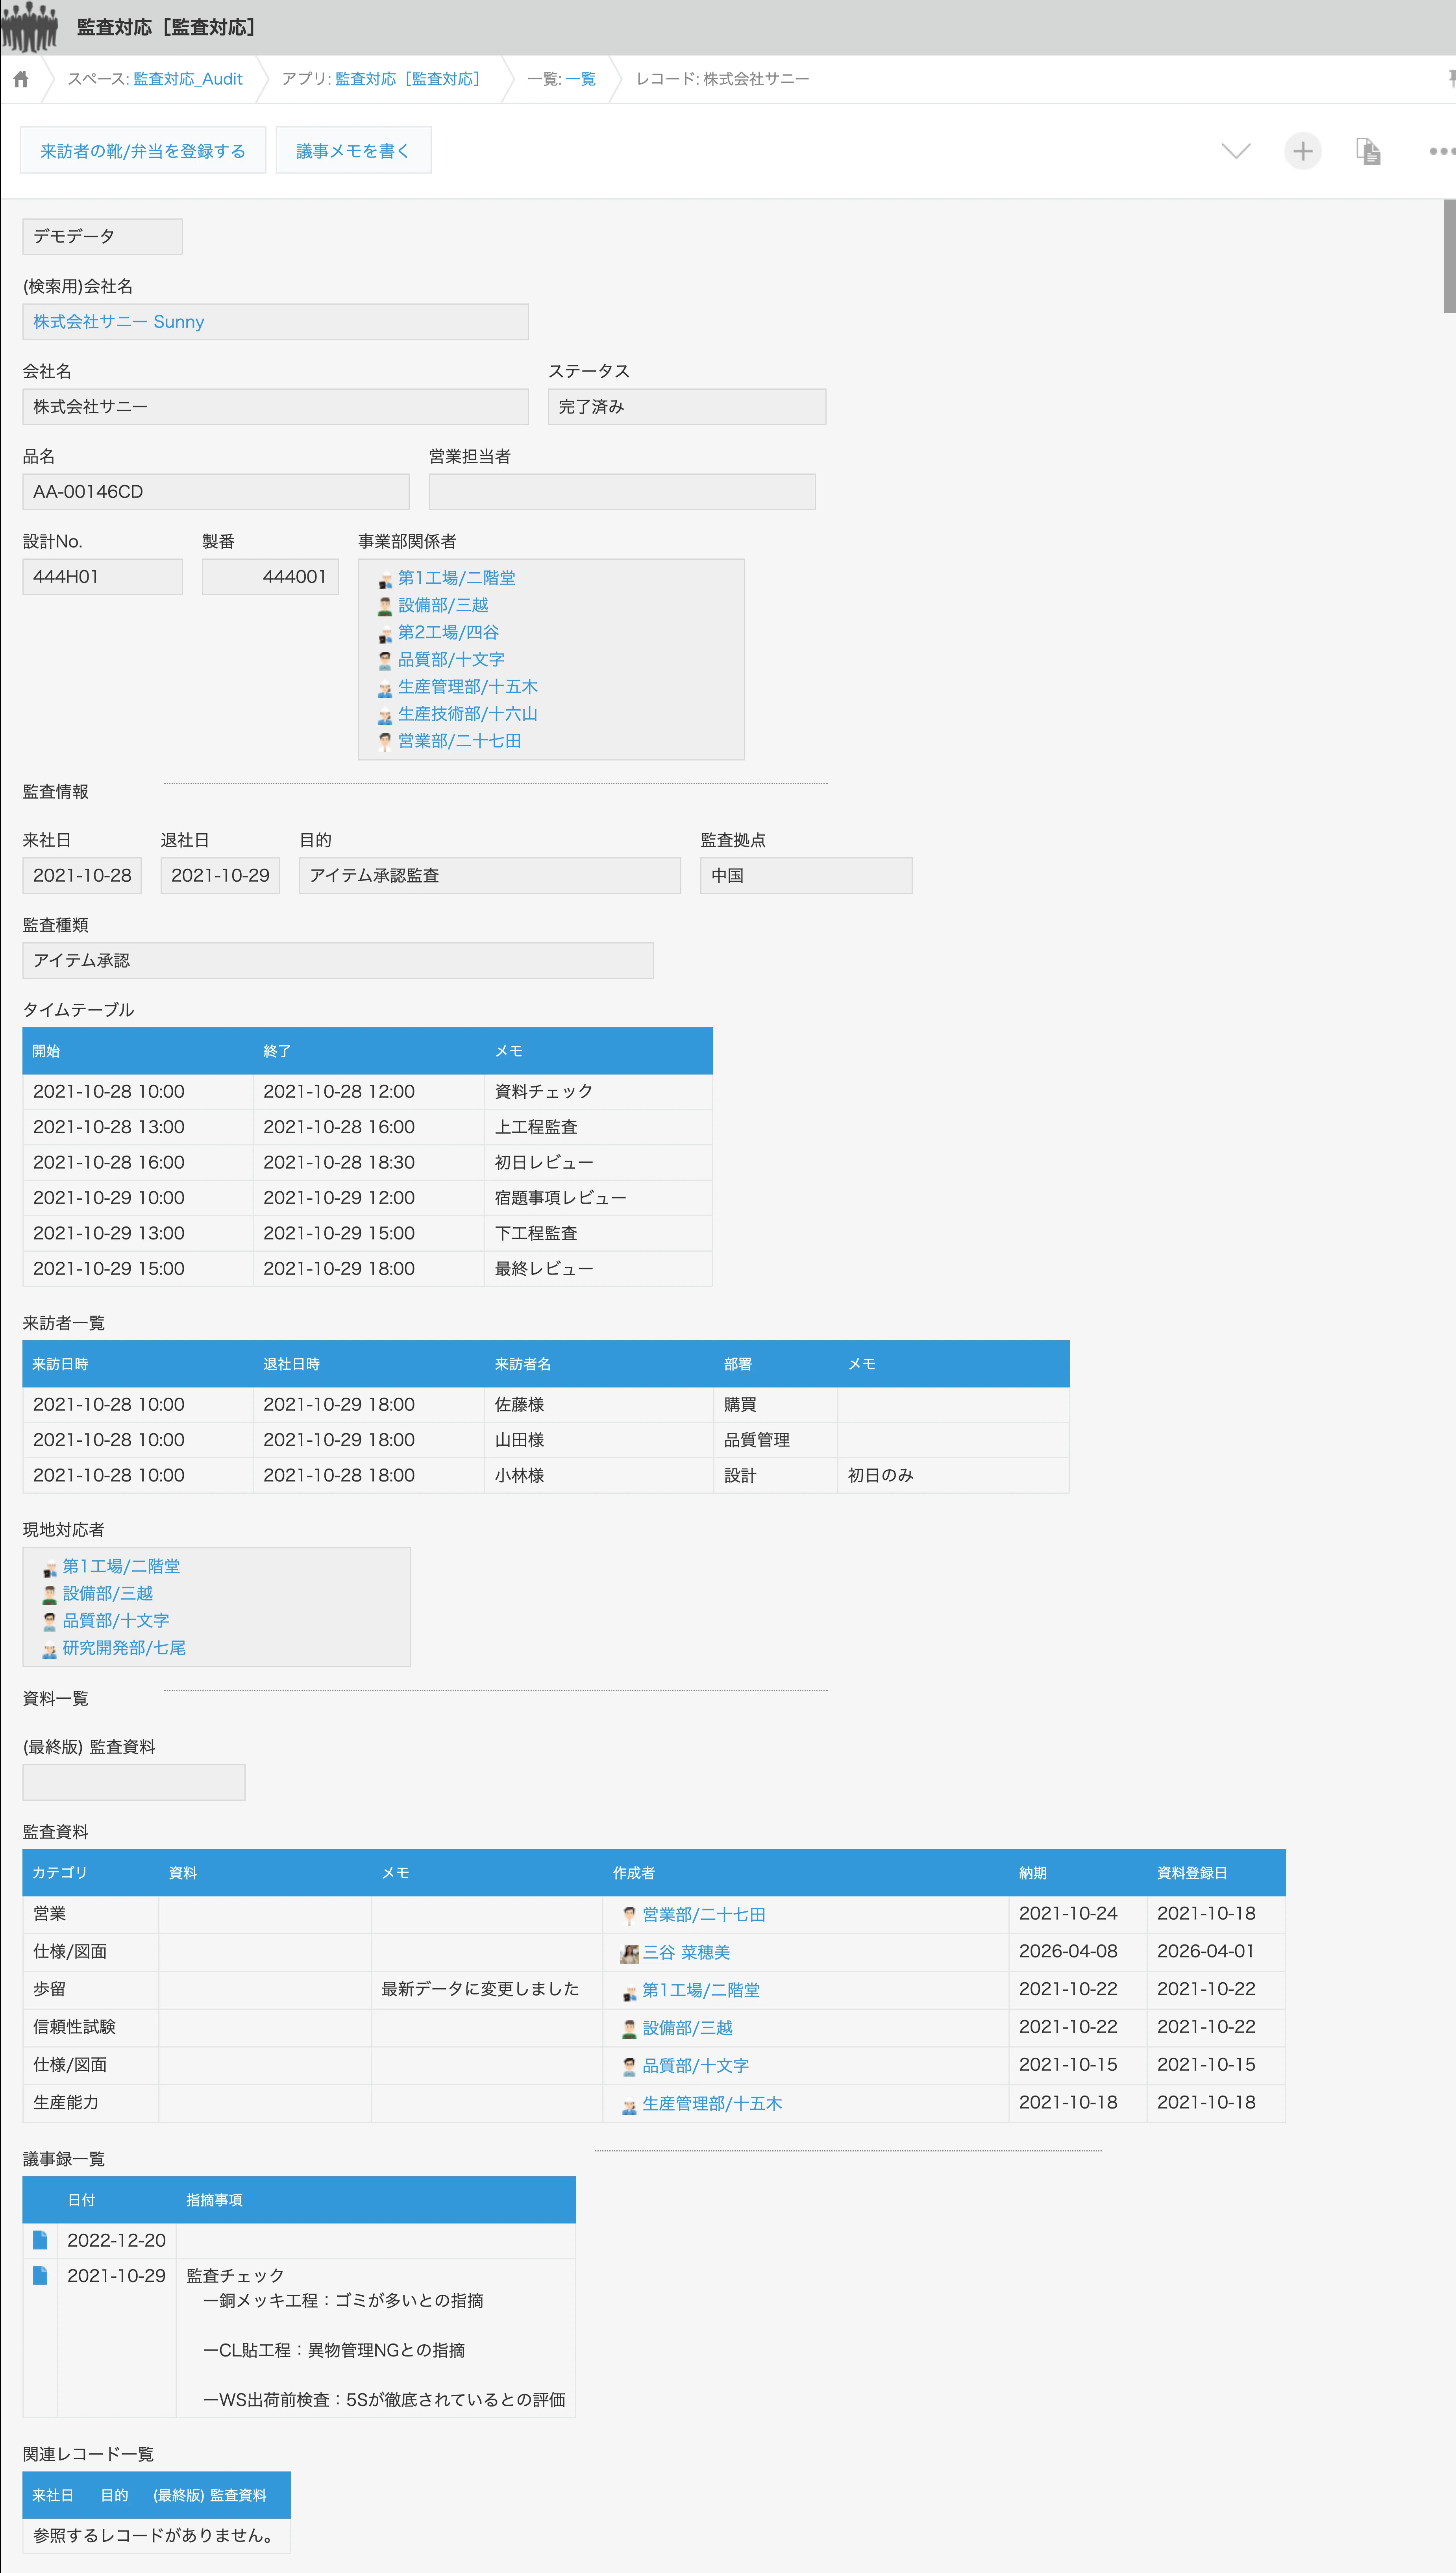
Task: Click 設備部/三越's avatar under 事業部関係者
Action: click(385, 606)
